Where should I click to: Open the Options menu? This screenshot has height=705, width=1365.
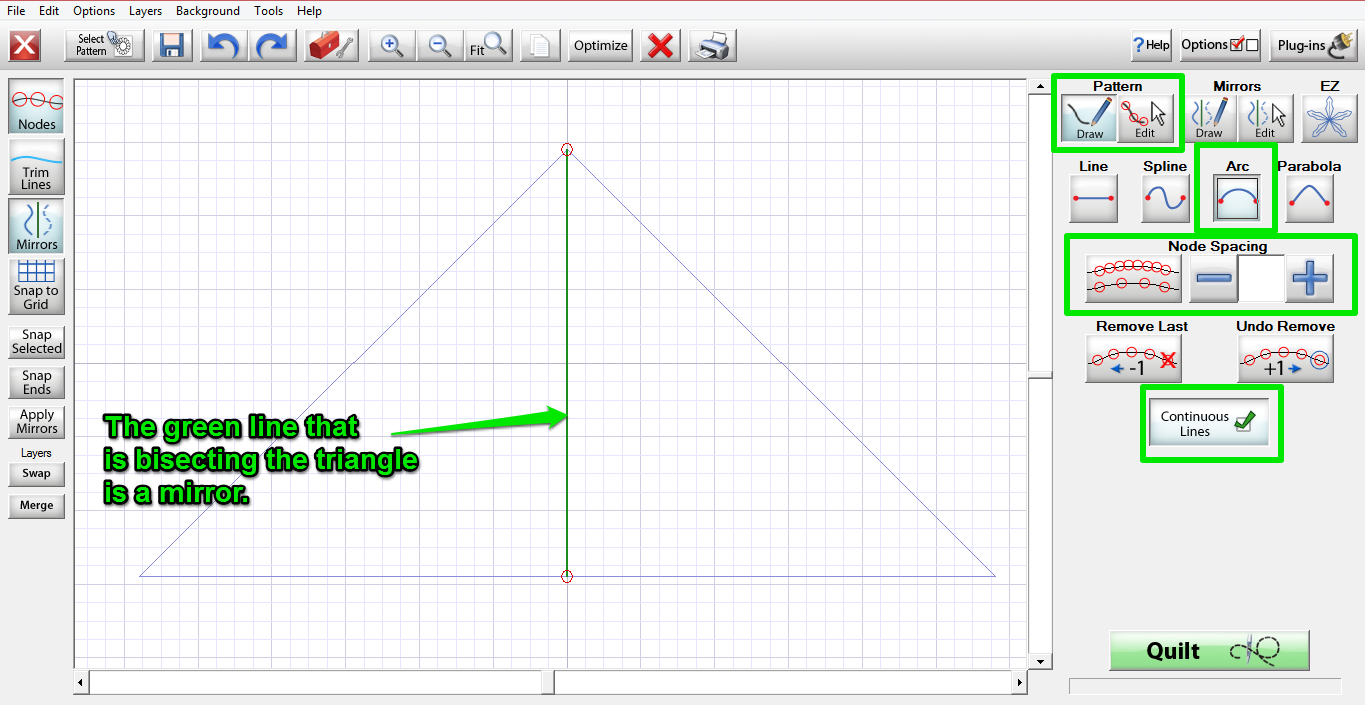94,11
